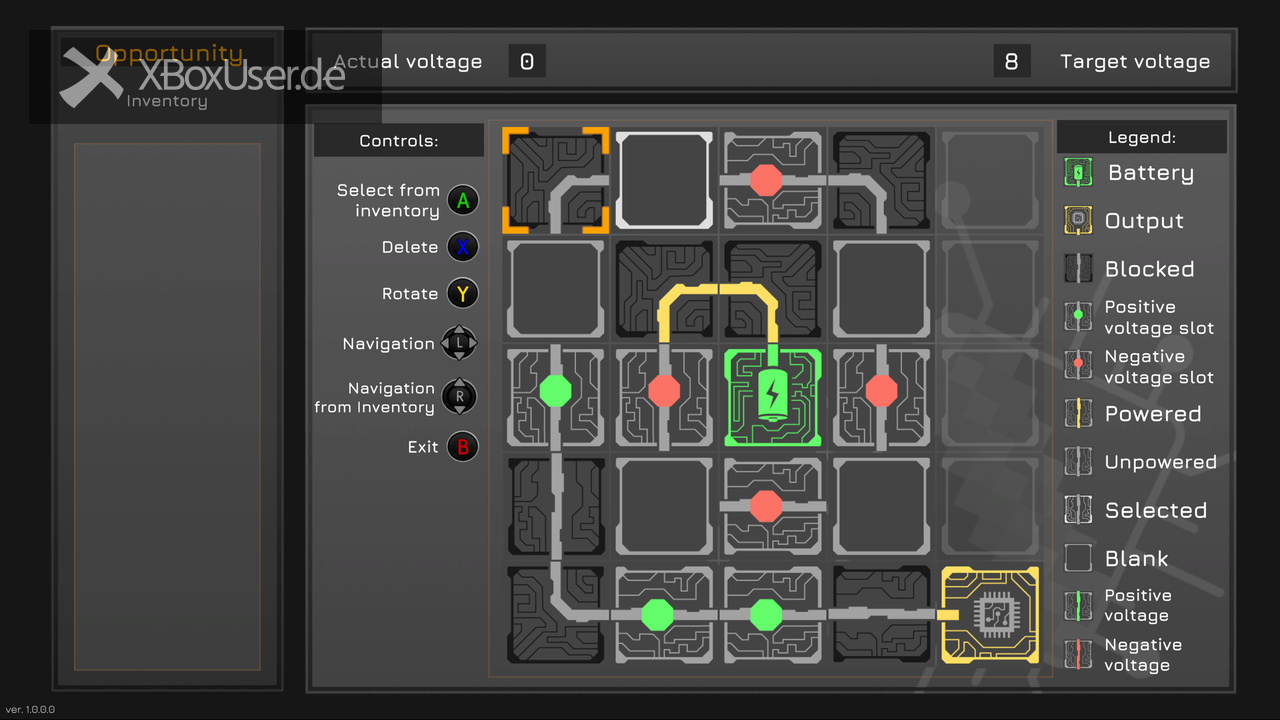This screenshot has width=1280, height=720.
Task: Select the blocked vertical-wire tile above the bottom-left corner
Action: 555,506
